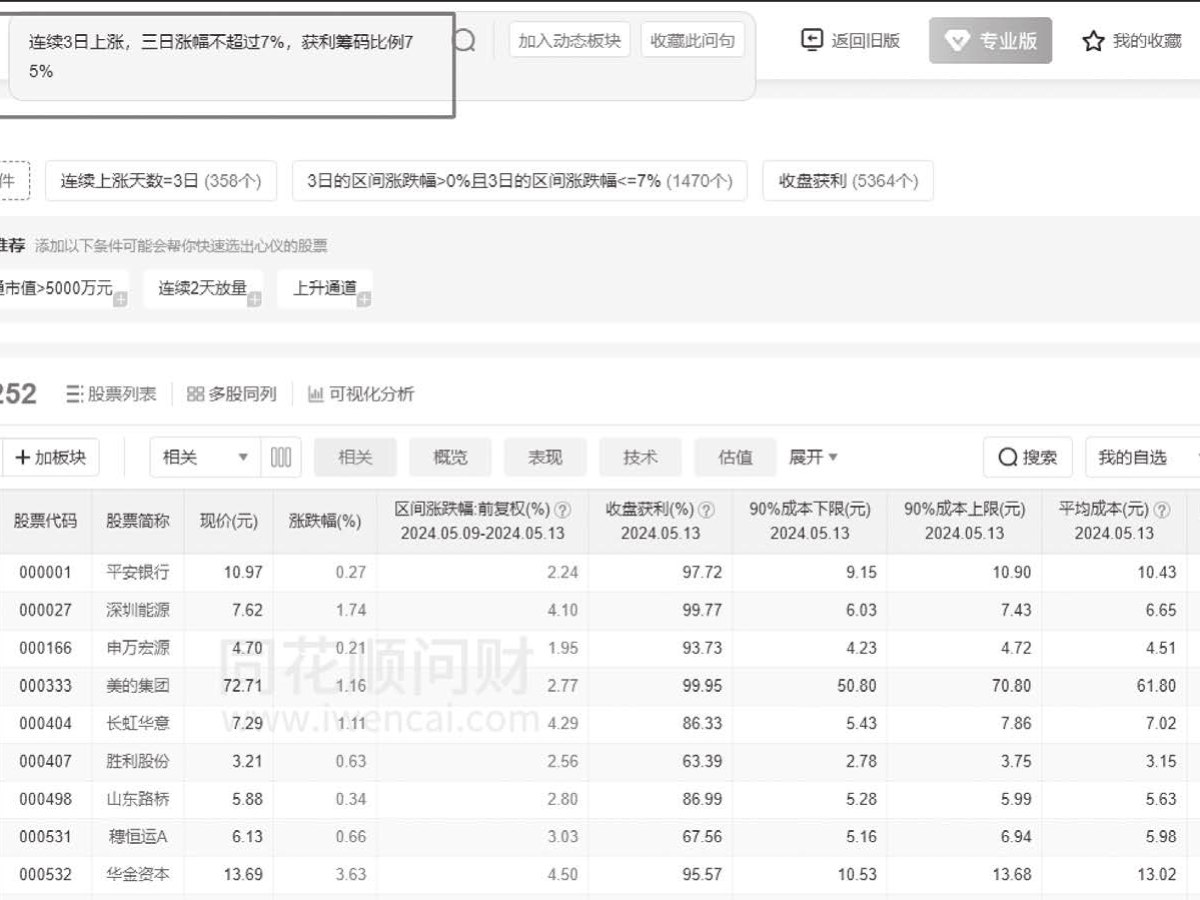Open stock 穗恒运A

click(138, 836)
